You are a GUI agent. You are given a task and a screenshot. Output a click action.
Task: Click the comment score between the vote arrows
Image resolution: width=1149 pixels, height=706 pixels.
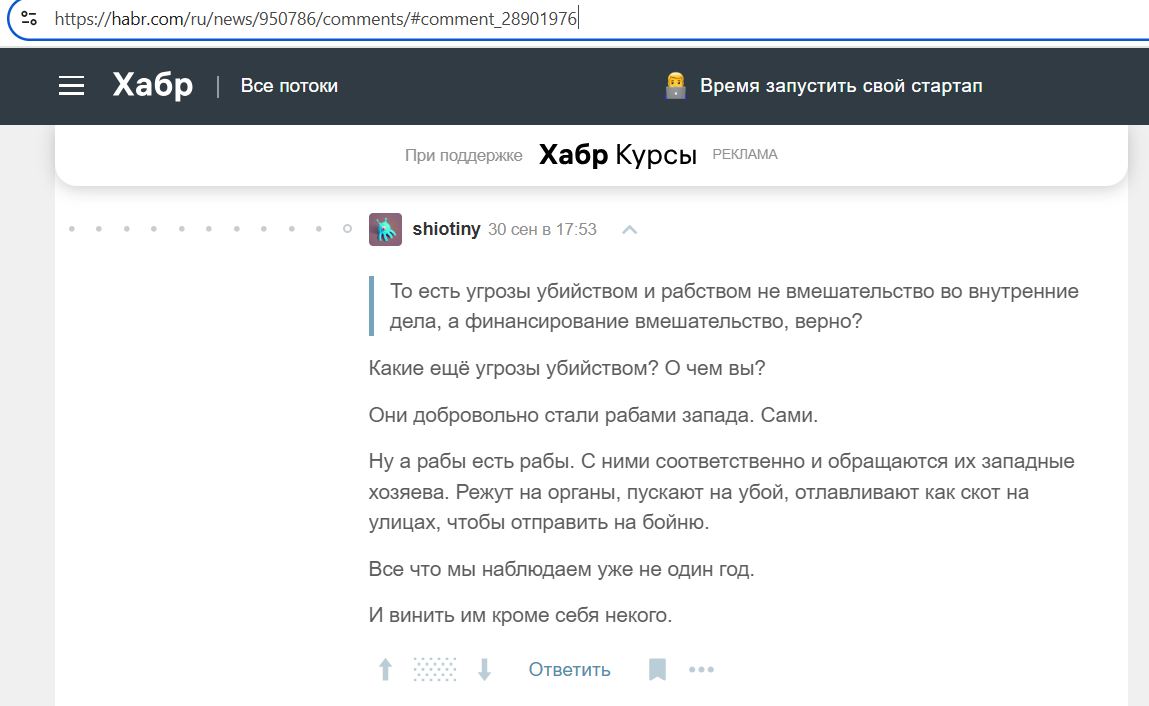tap(435, 669)
